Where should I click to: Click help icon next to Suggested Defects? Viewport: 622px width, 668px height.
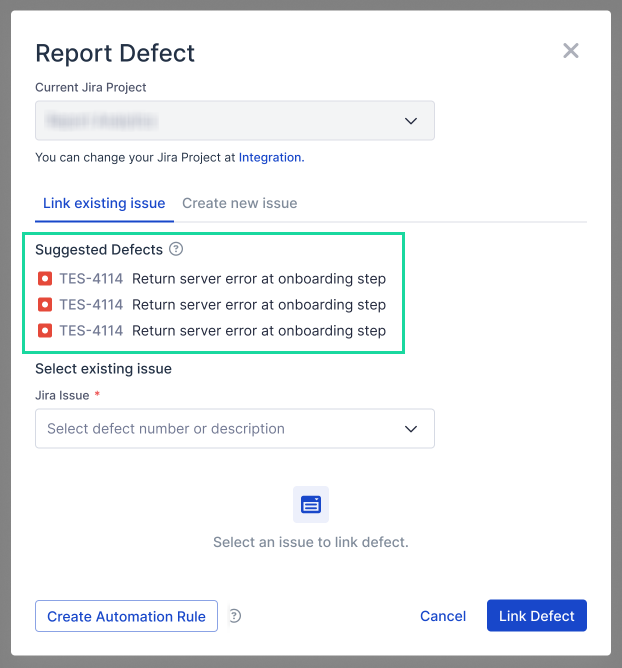(176, 249)
